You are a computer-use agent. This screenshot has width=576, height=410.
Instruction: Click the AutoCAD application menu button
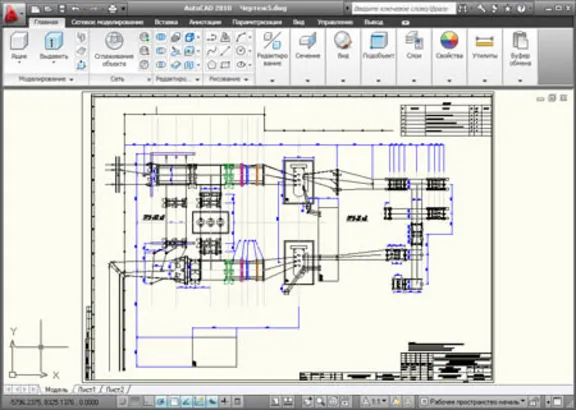(13, 13)
